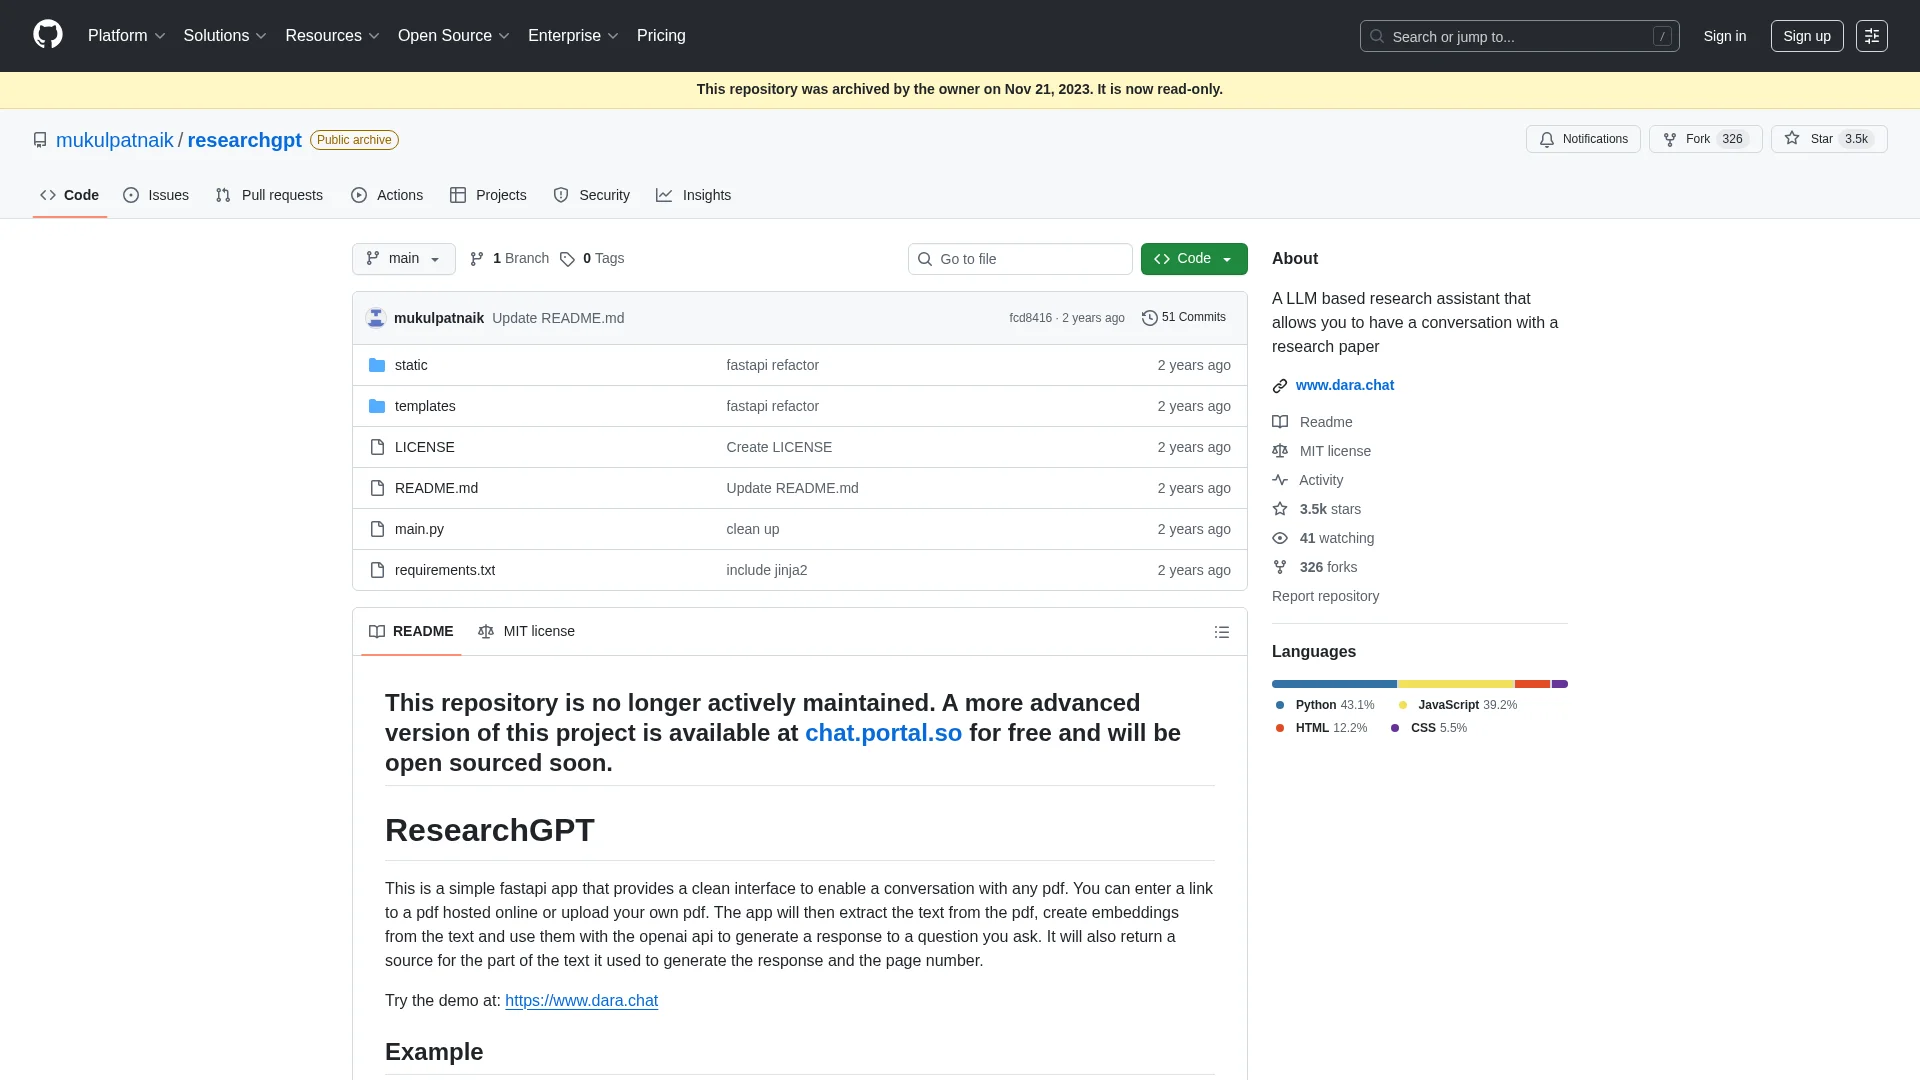Open the Insights tab
The height and width of the screenshot is (1080, 1920).
693,195
